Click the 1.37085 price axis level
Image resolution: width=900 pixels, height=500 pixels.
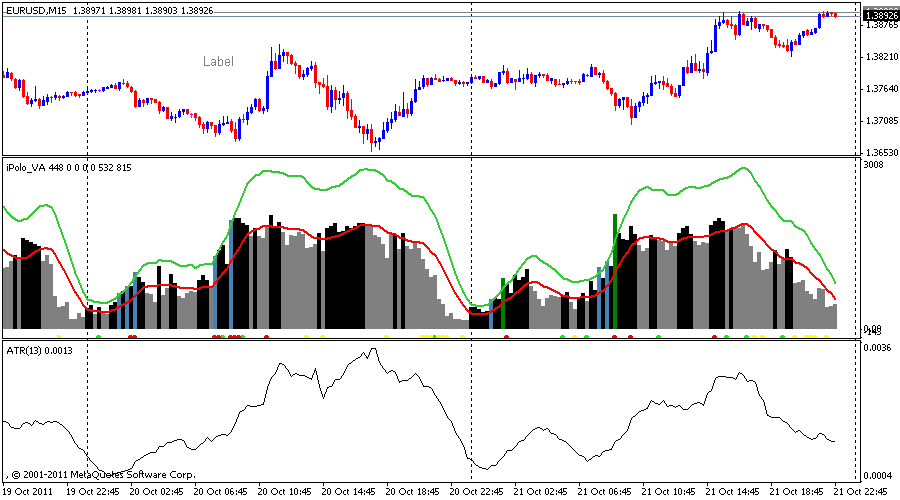point(879,122)
